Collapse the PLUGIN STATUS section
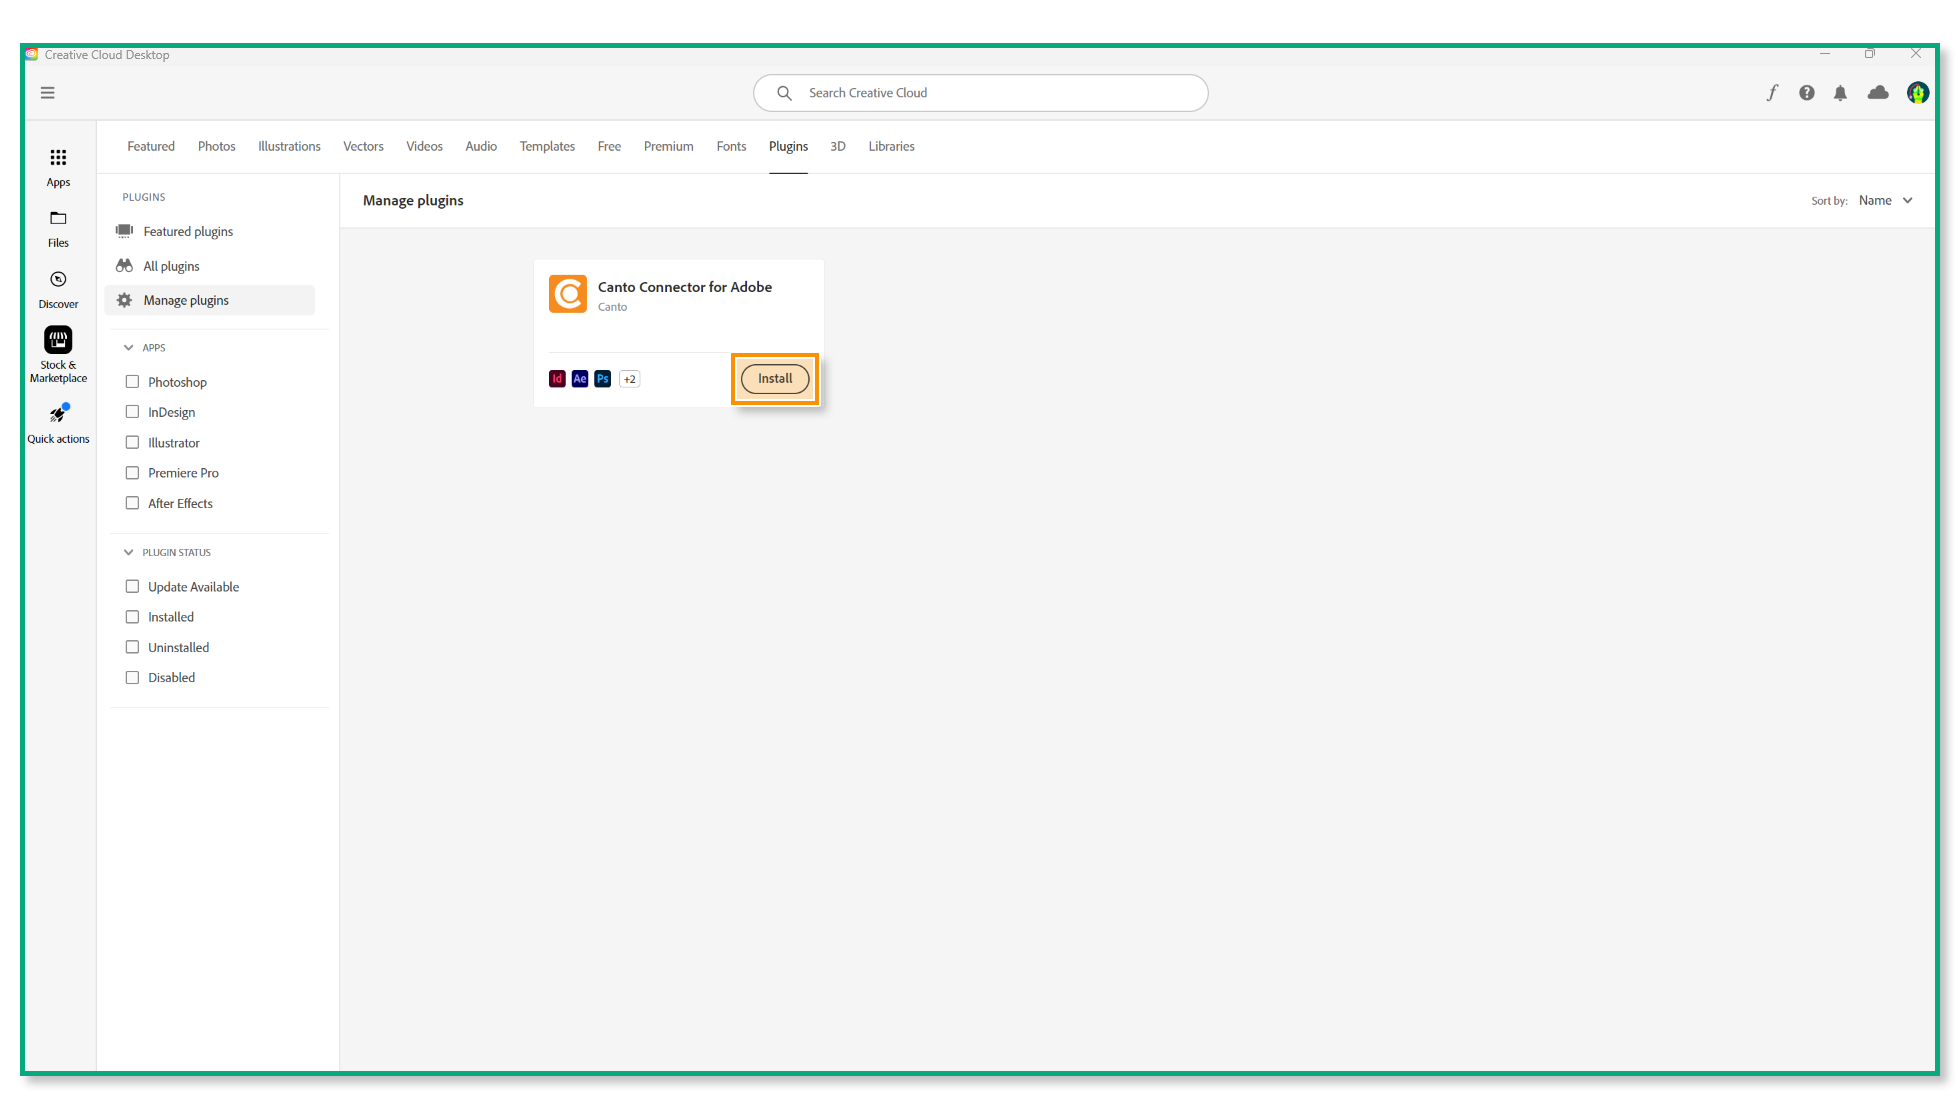Screen dimensions: 1960x1120 click(128, 552)
